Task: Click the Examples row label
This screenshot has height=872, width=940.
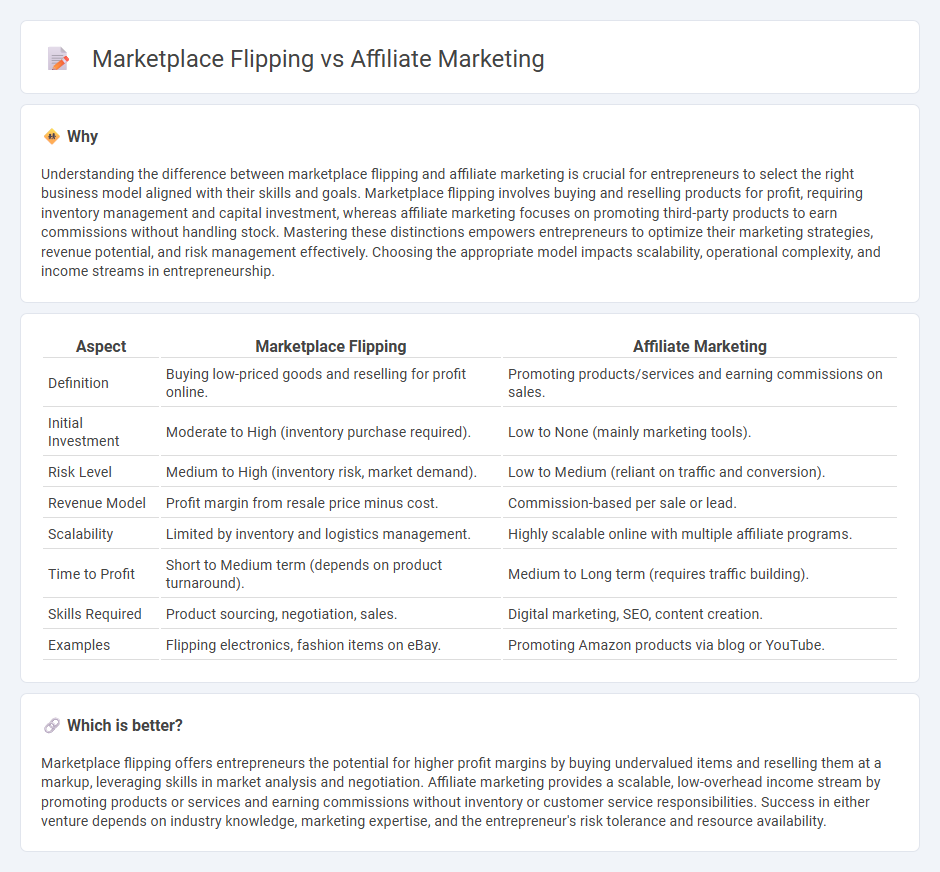Action: coord(79,645)
